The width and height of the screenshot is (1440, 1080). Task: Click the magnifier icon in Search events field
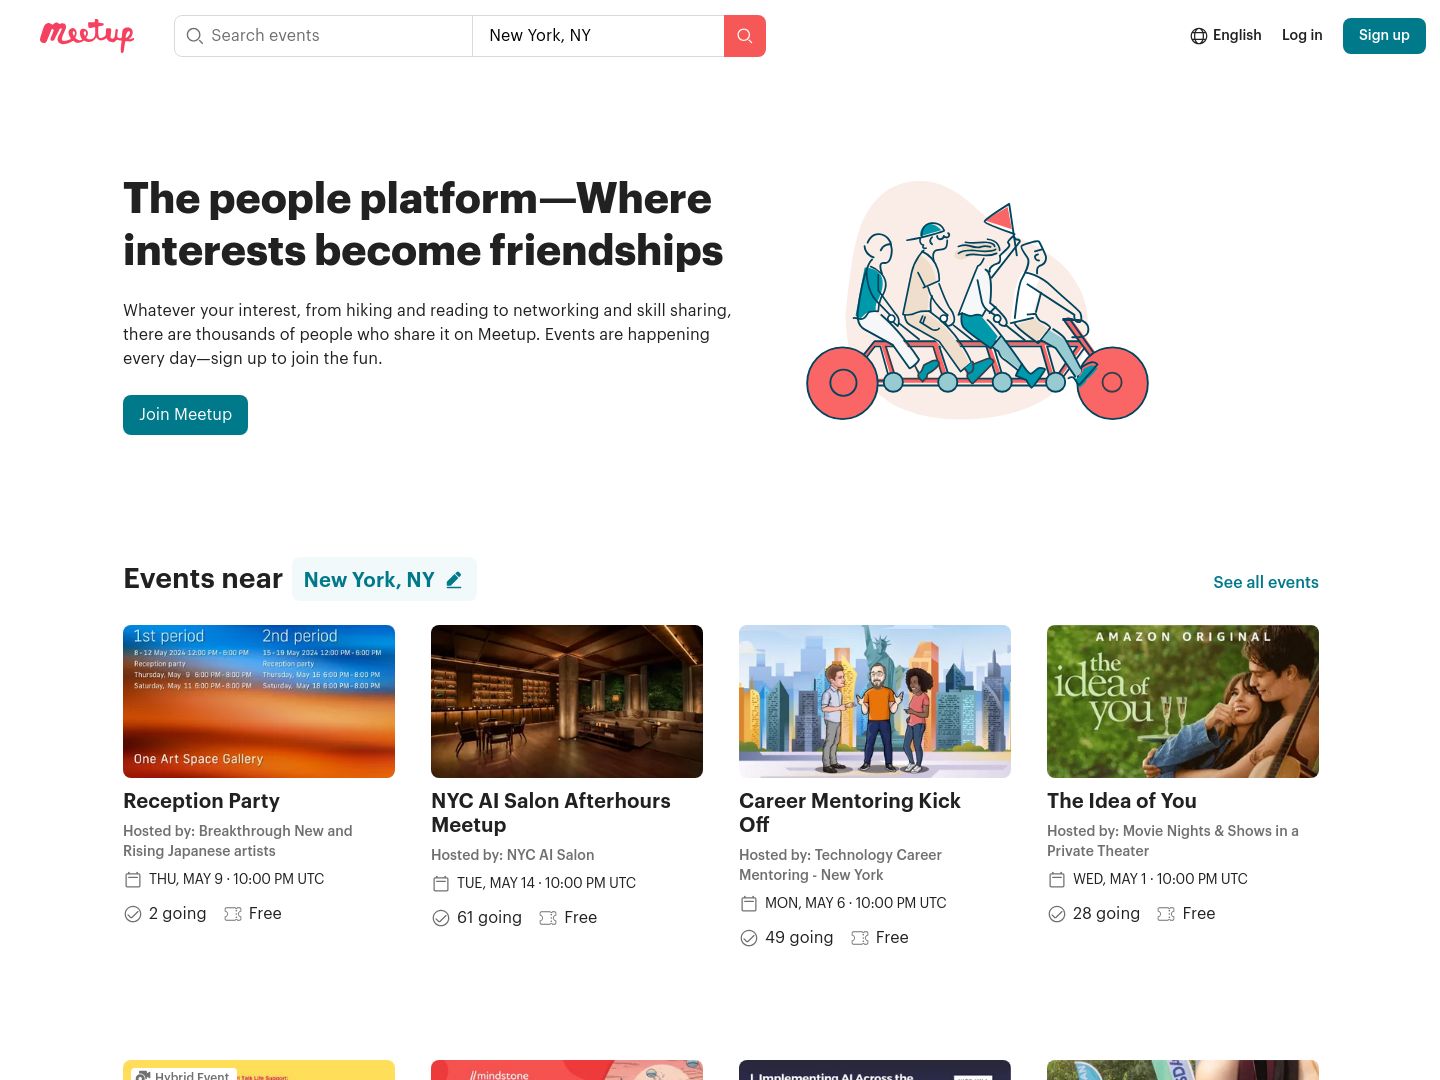pyautogui.click(x=195, y=36)
